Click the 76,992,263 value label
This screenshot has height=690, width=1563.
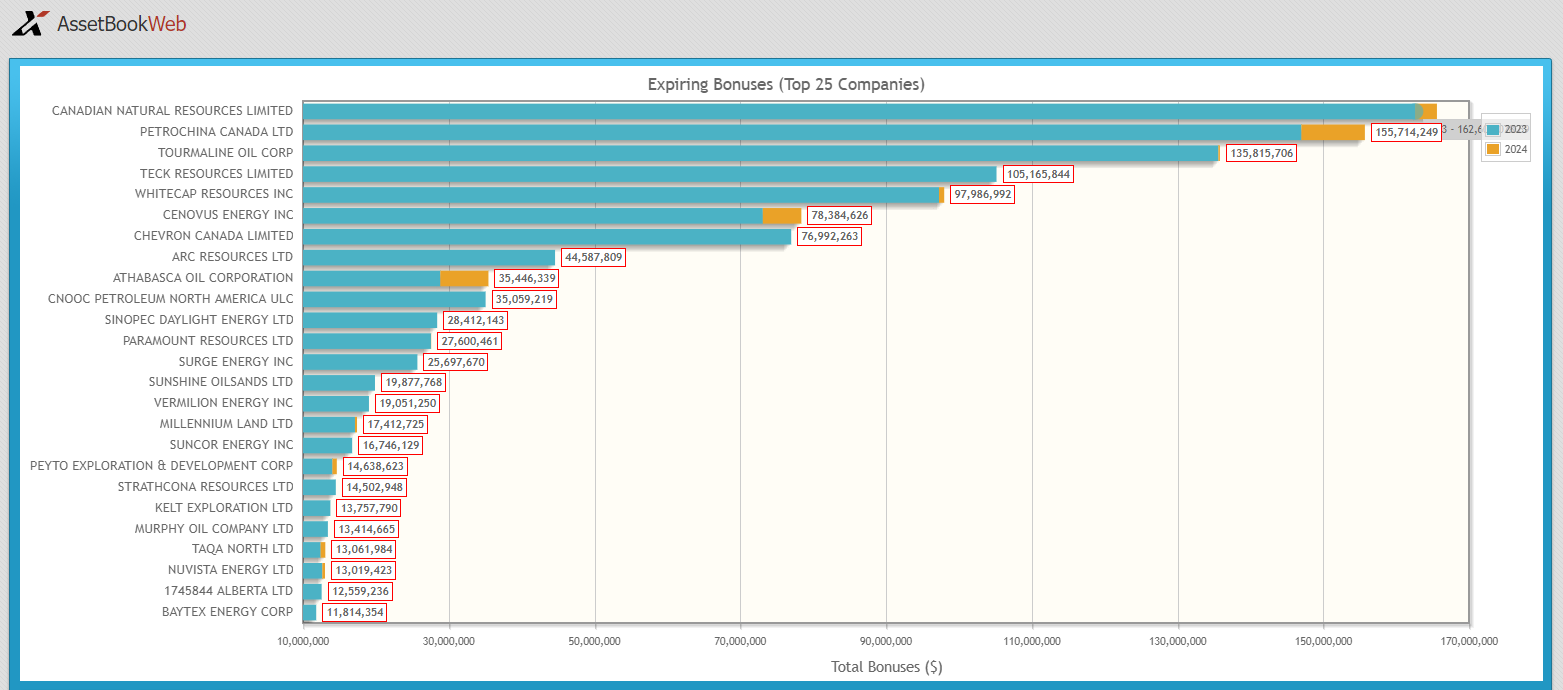(x=829, y=236)
